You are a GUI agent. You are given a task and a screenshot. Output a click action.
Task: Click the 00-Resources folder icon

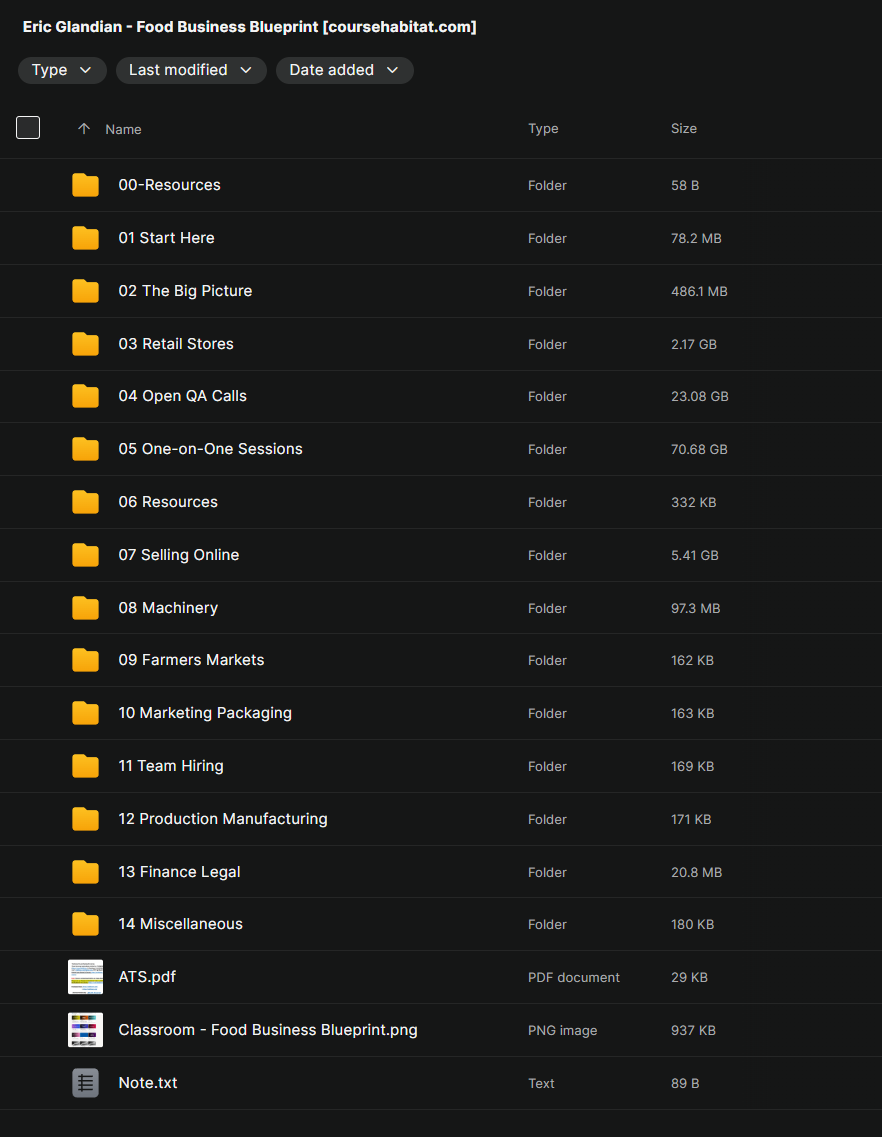coord(85,185)
